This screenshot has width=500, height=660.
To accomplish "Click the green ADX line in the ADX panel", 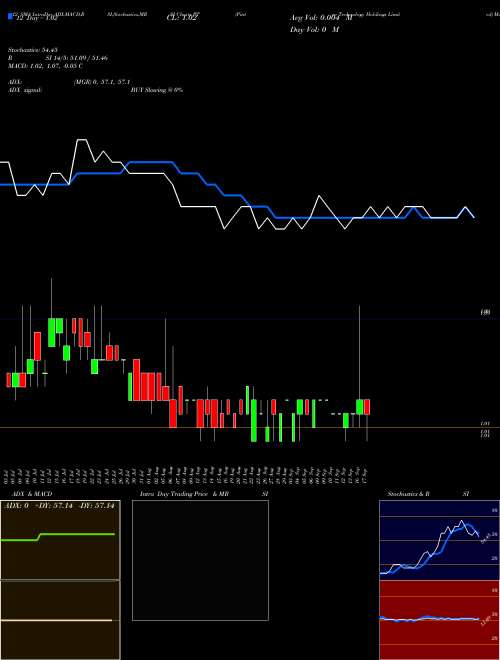I will pyautogui.click(x=58, y=536).
